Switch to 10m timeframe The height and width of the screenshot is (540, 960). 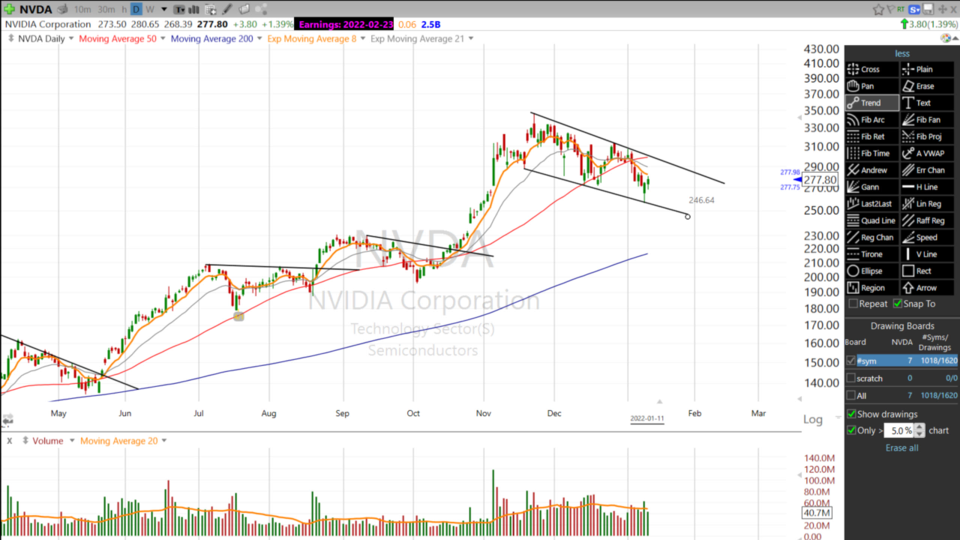(82, 9)
